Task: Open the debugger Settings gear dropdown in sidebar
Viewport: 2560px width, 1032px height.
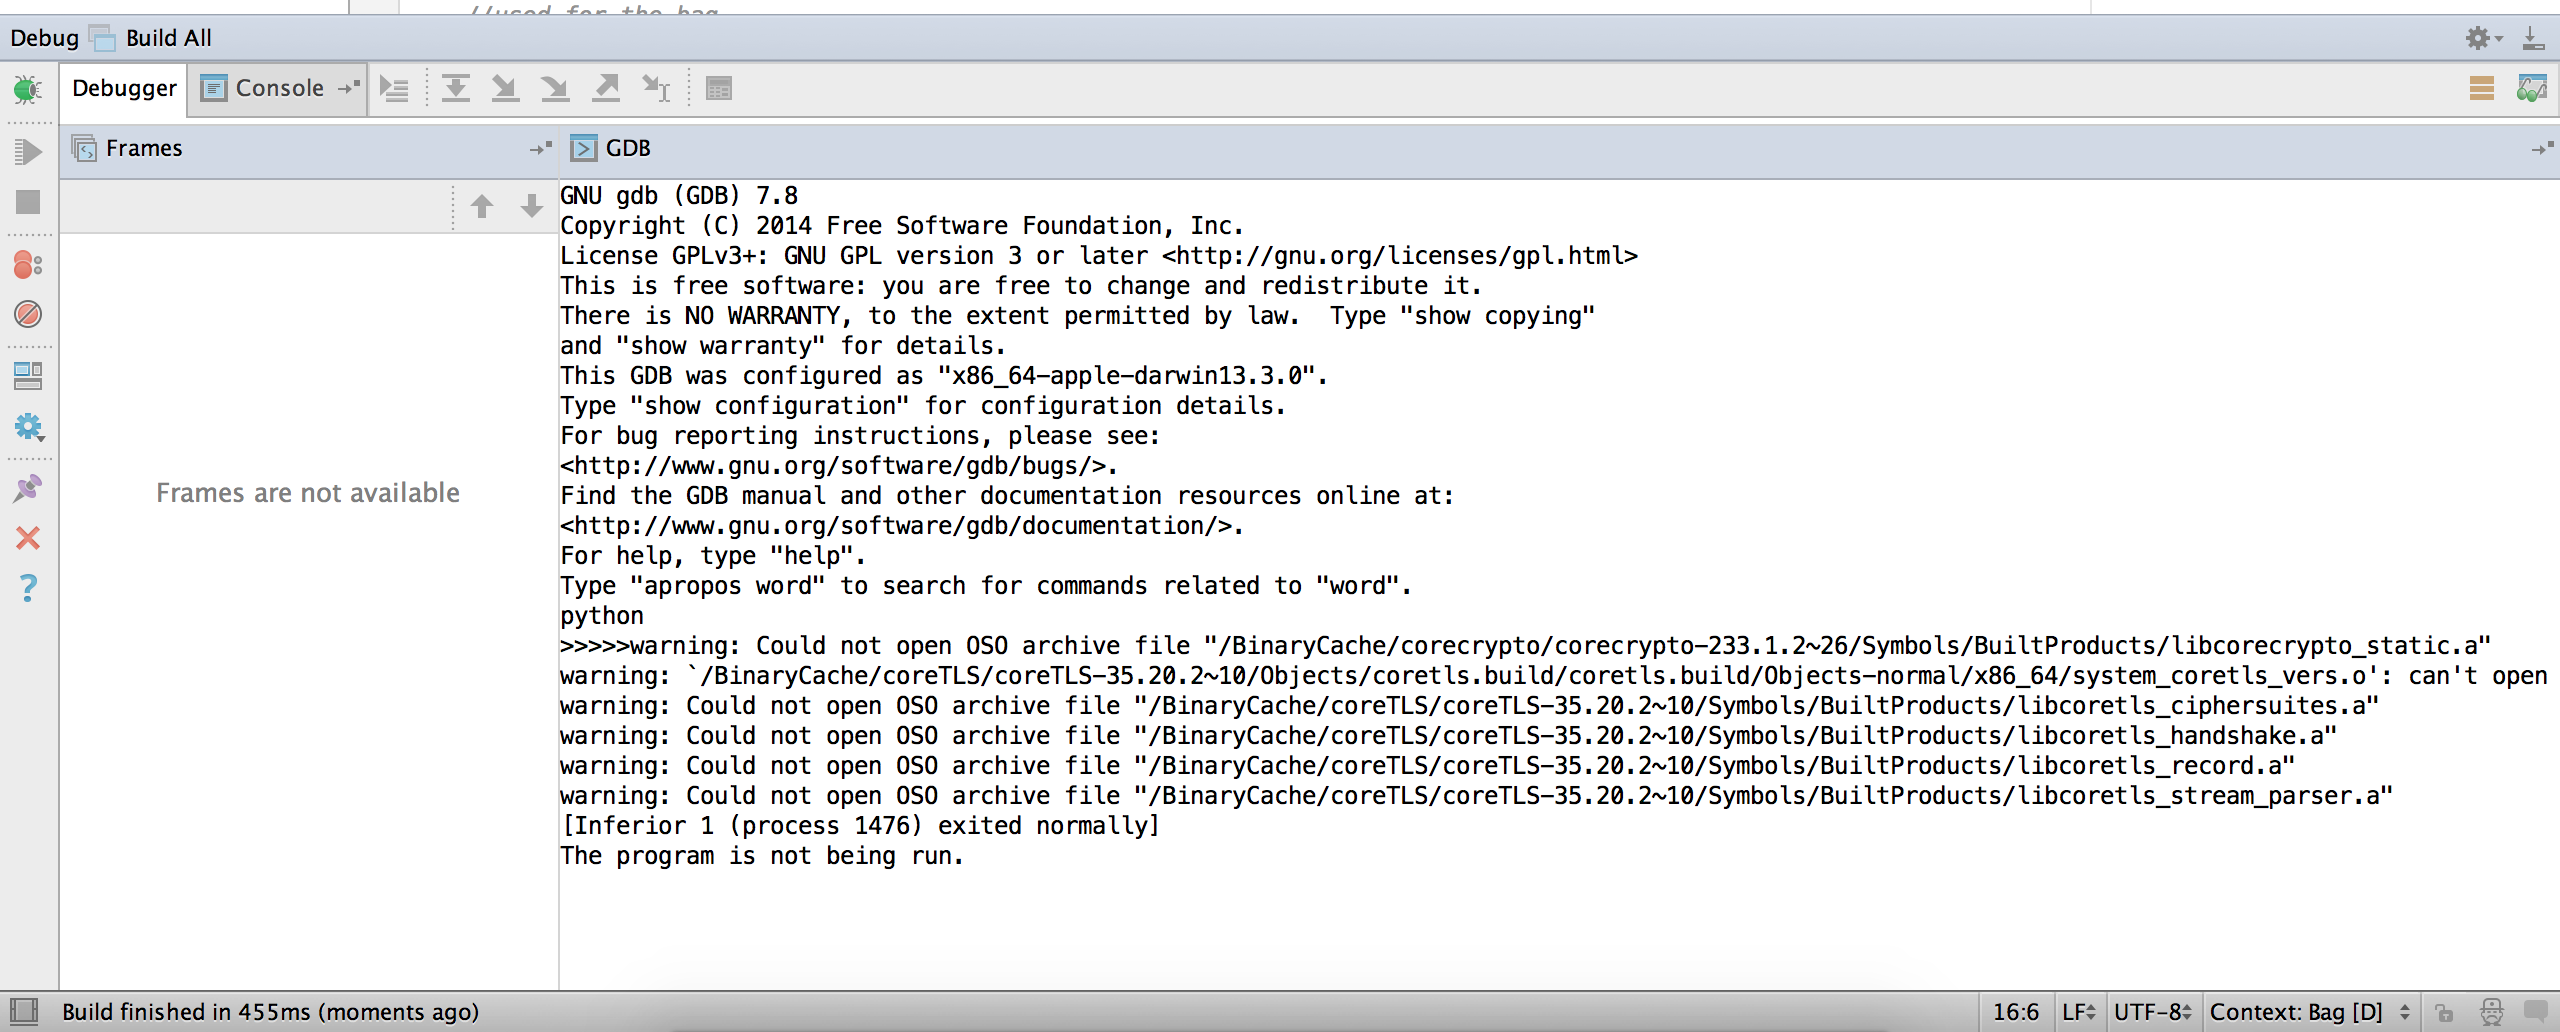Action: [28, 428]
